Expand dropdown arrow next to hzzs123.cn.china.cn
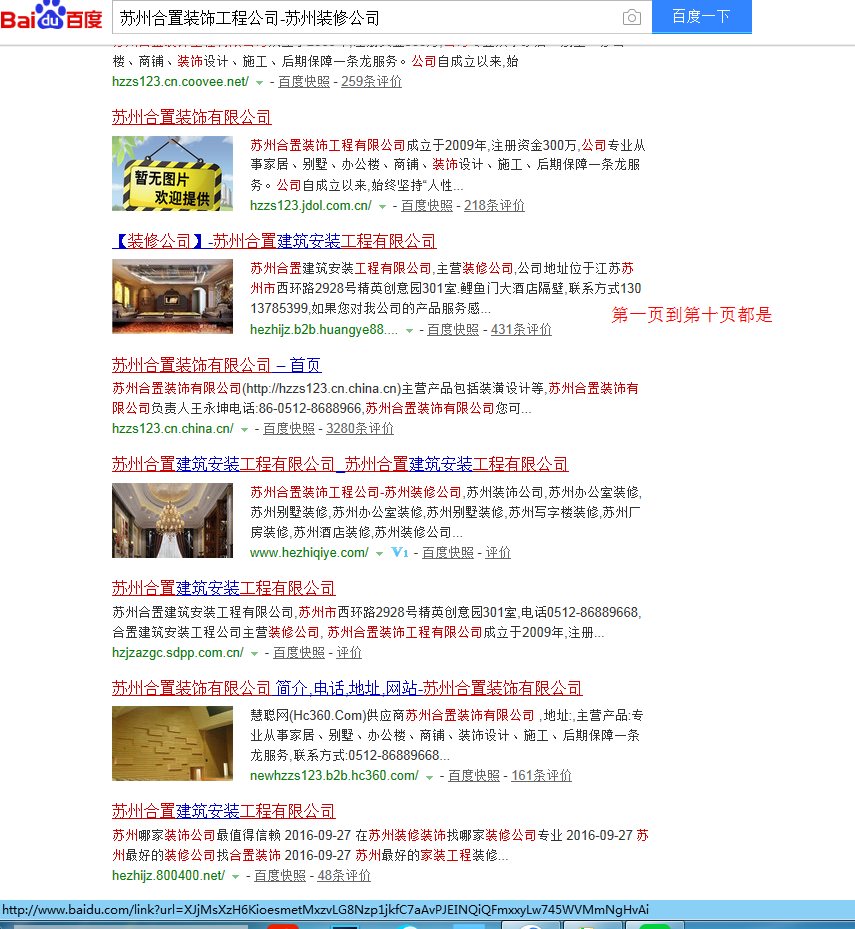 tap(244, 430)
